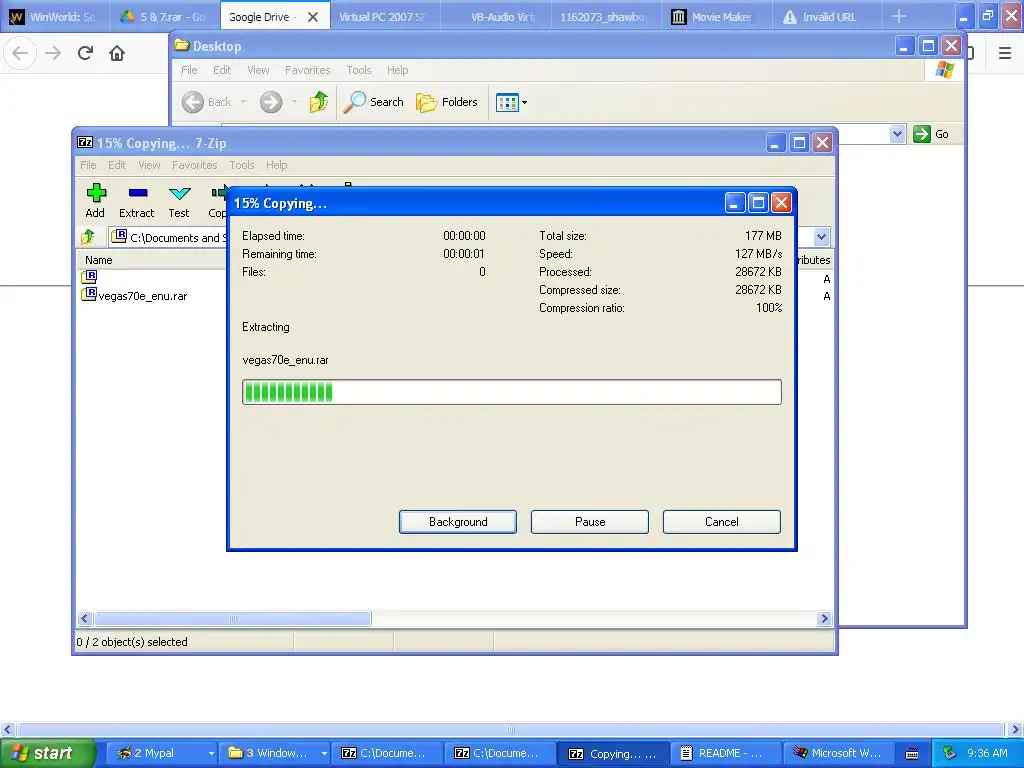Expand Back history dropdown in Desktop window
Image resolution: width=1024 pixels, height=768 pixels.
tap(244, 102)
